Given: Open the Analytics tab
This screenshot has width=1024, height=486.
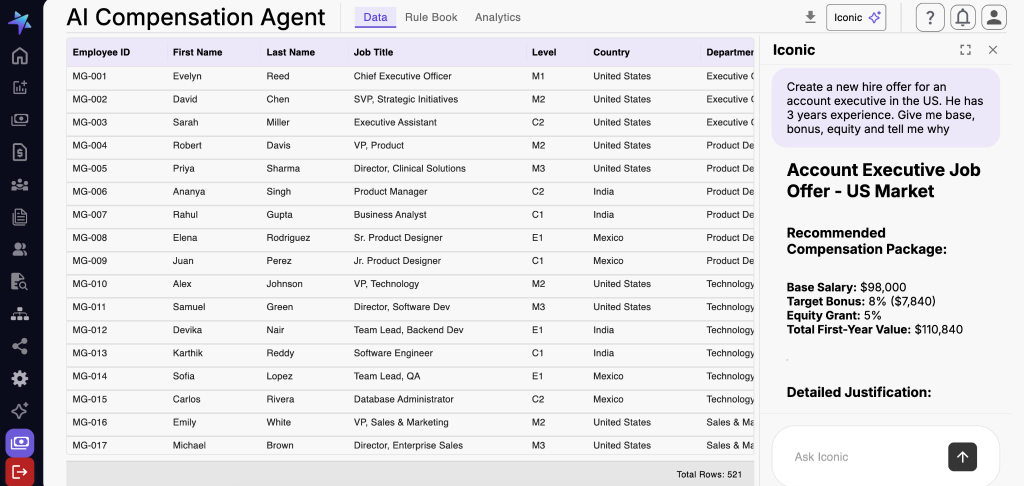Looking at the screenshot, I should [497, 17].
